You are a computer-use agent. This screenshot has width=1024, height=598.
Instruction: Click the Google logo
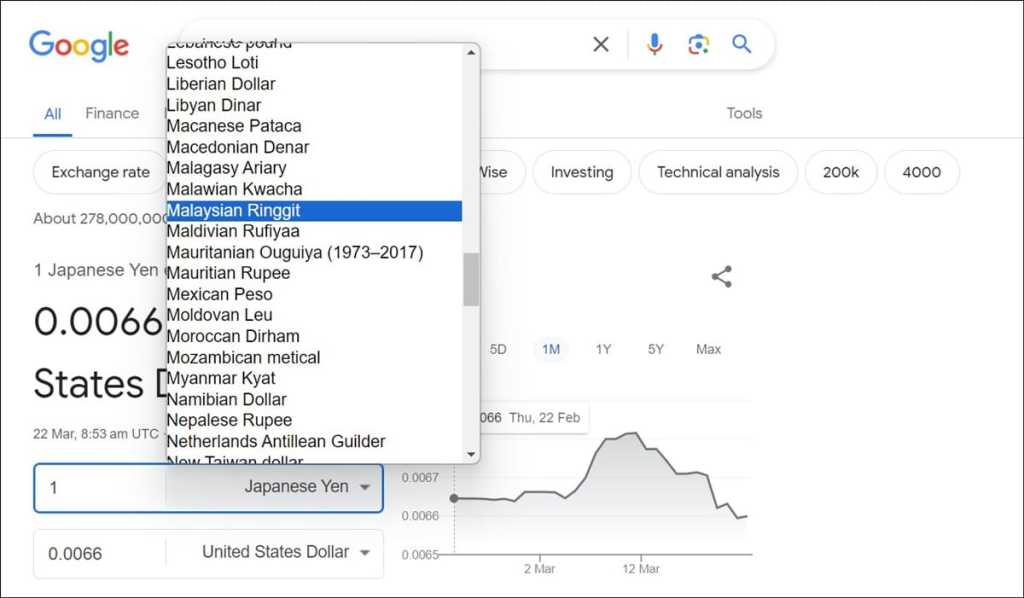click(79, 45)
